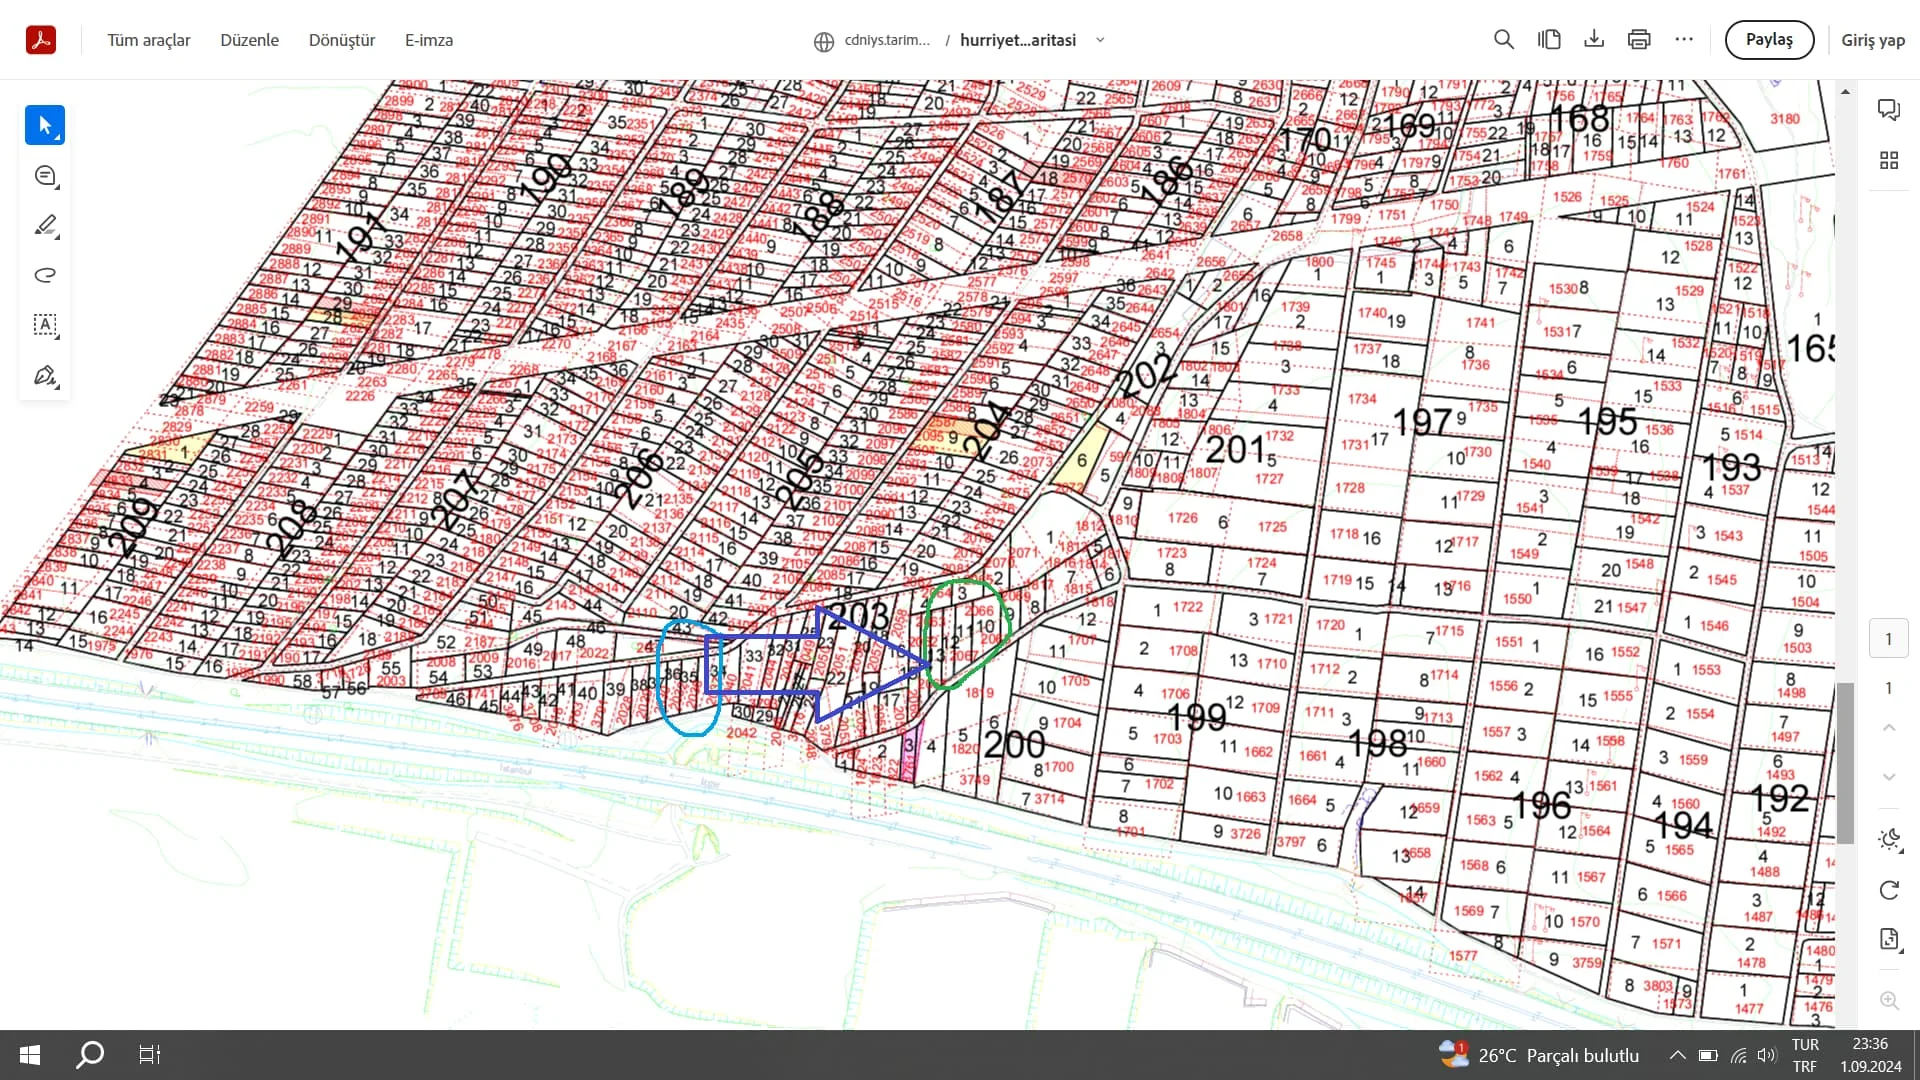Click the rotate page icon

click(1888, 890)
